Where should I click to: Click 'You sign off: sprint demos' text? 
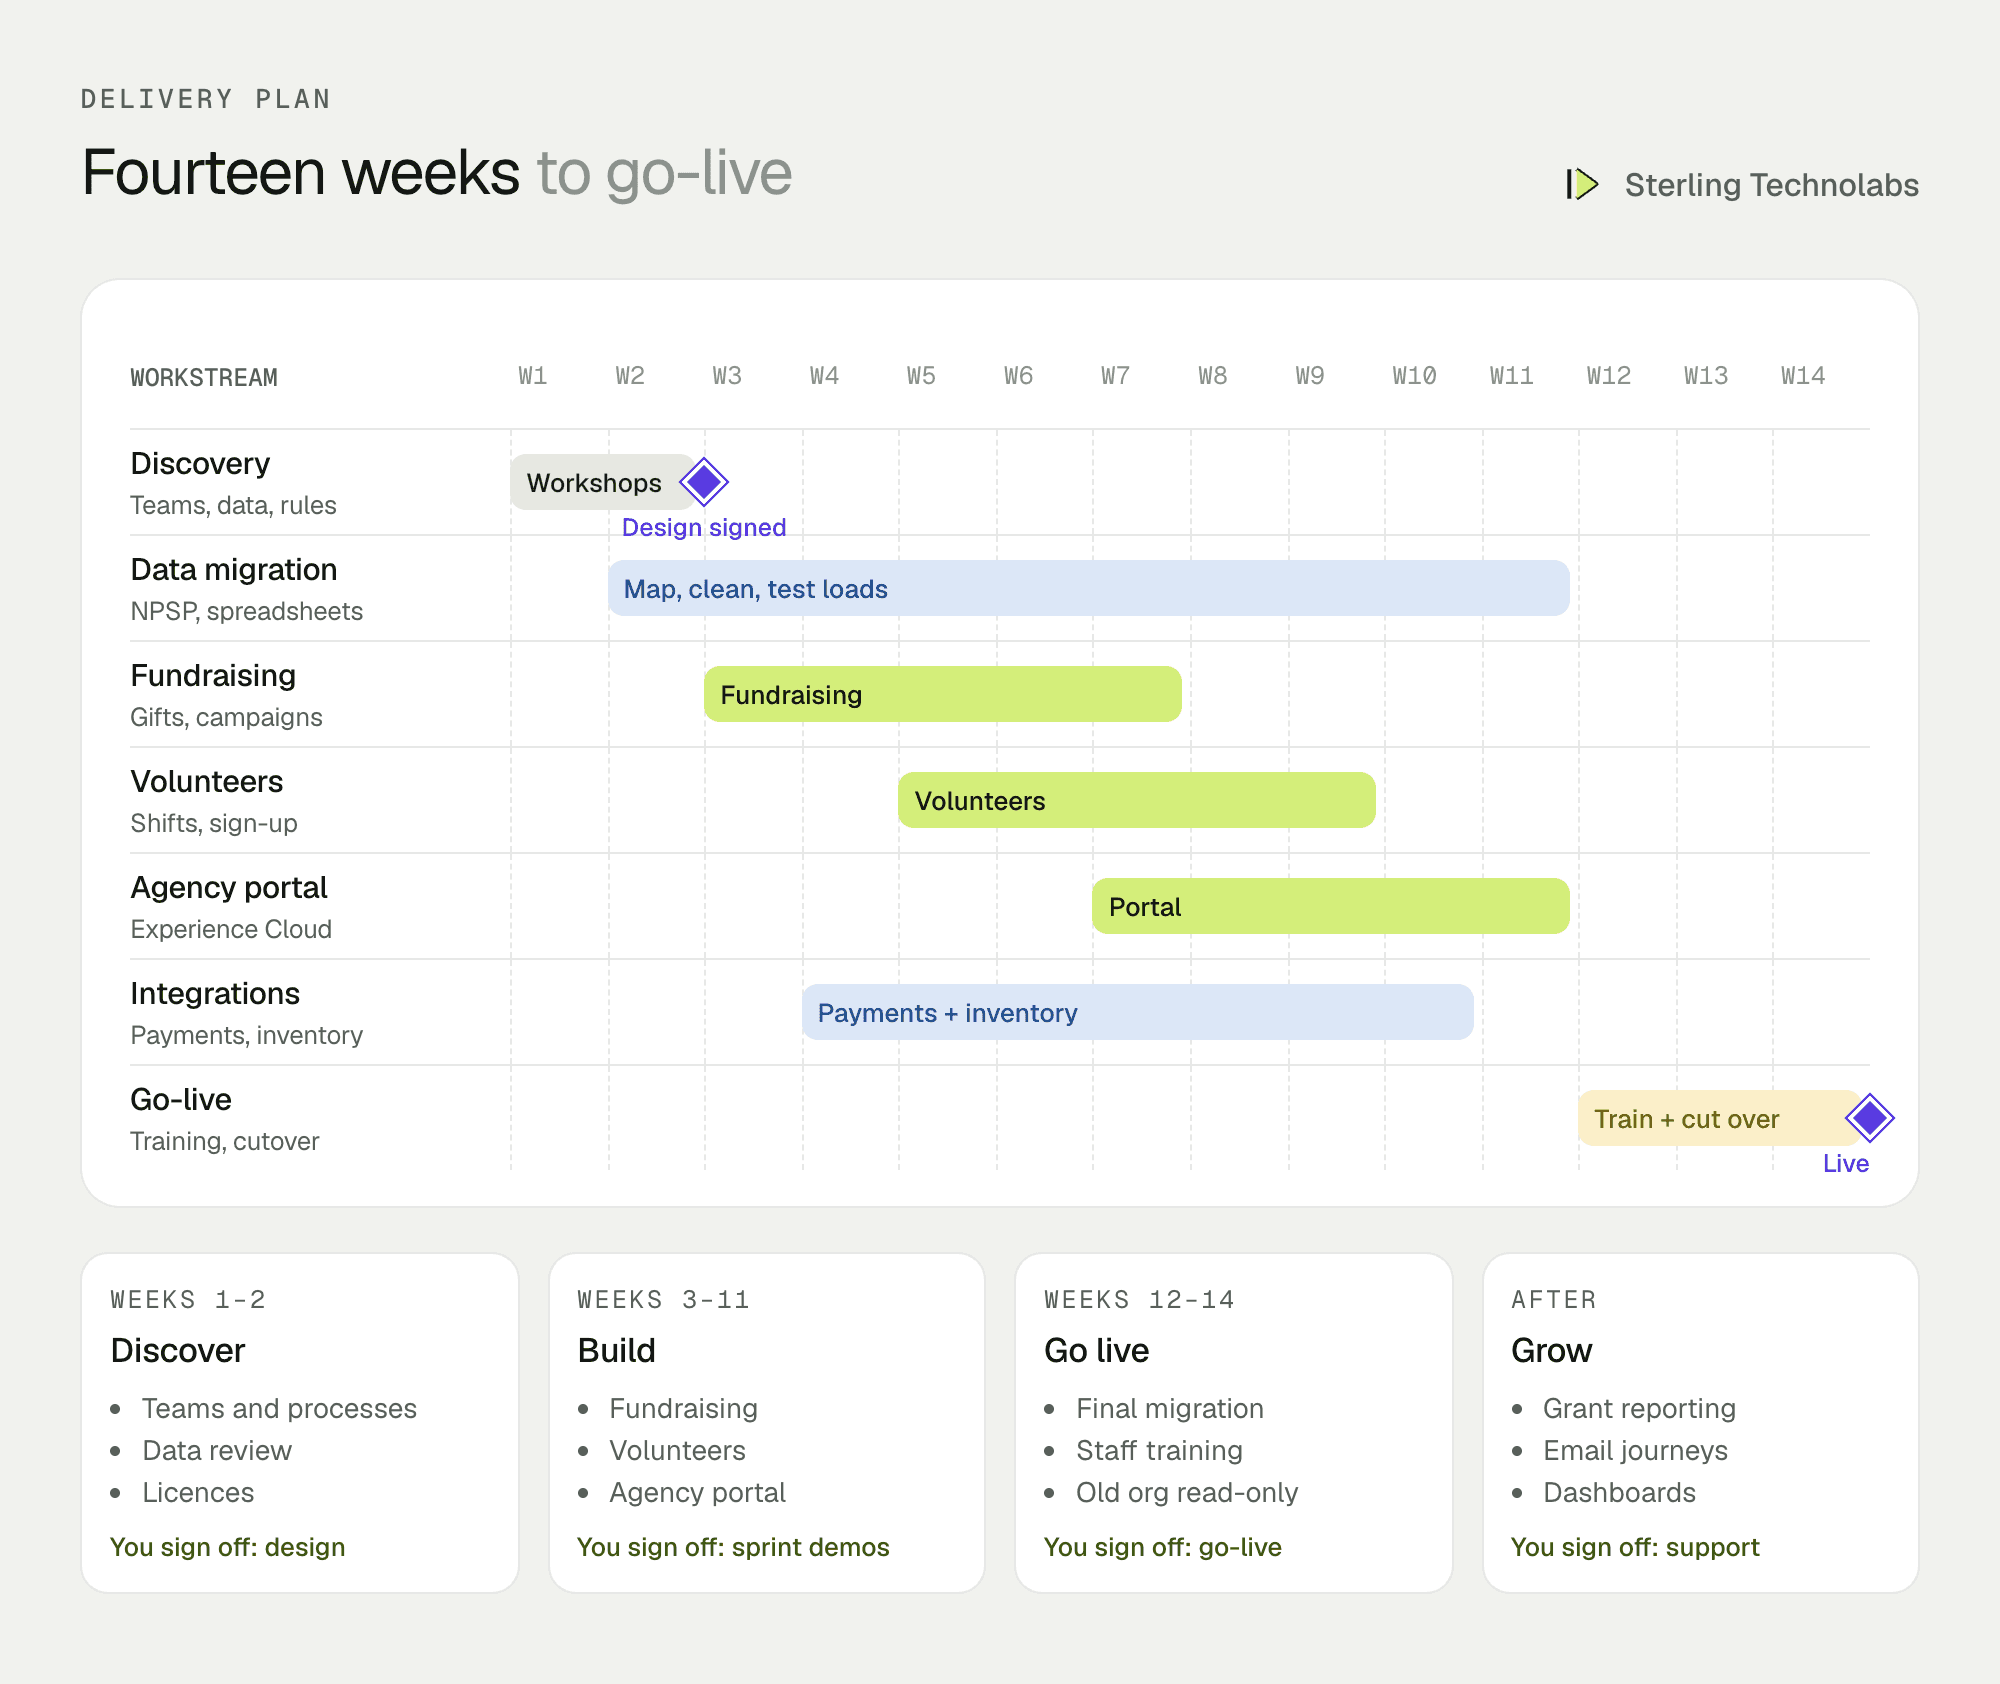tap(733, 1547)
